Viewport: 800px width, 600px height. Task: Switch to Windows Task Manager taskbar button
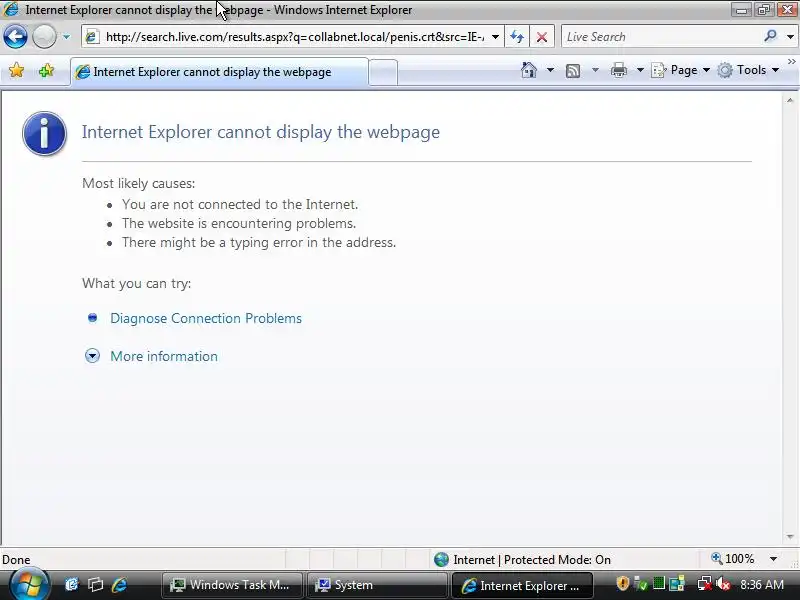click(232, 585)
